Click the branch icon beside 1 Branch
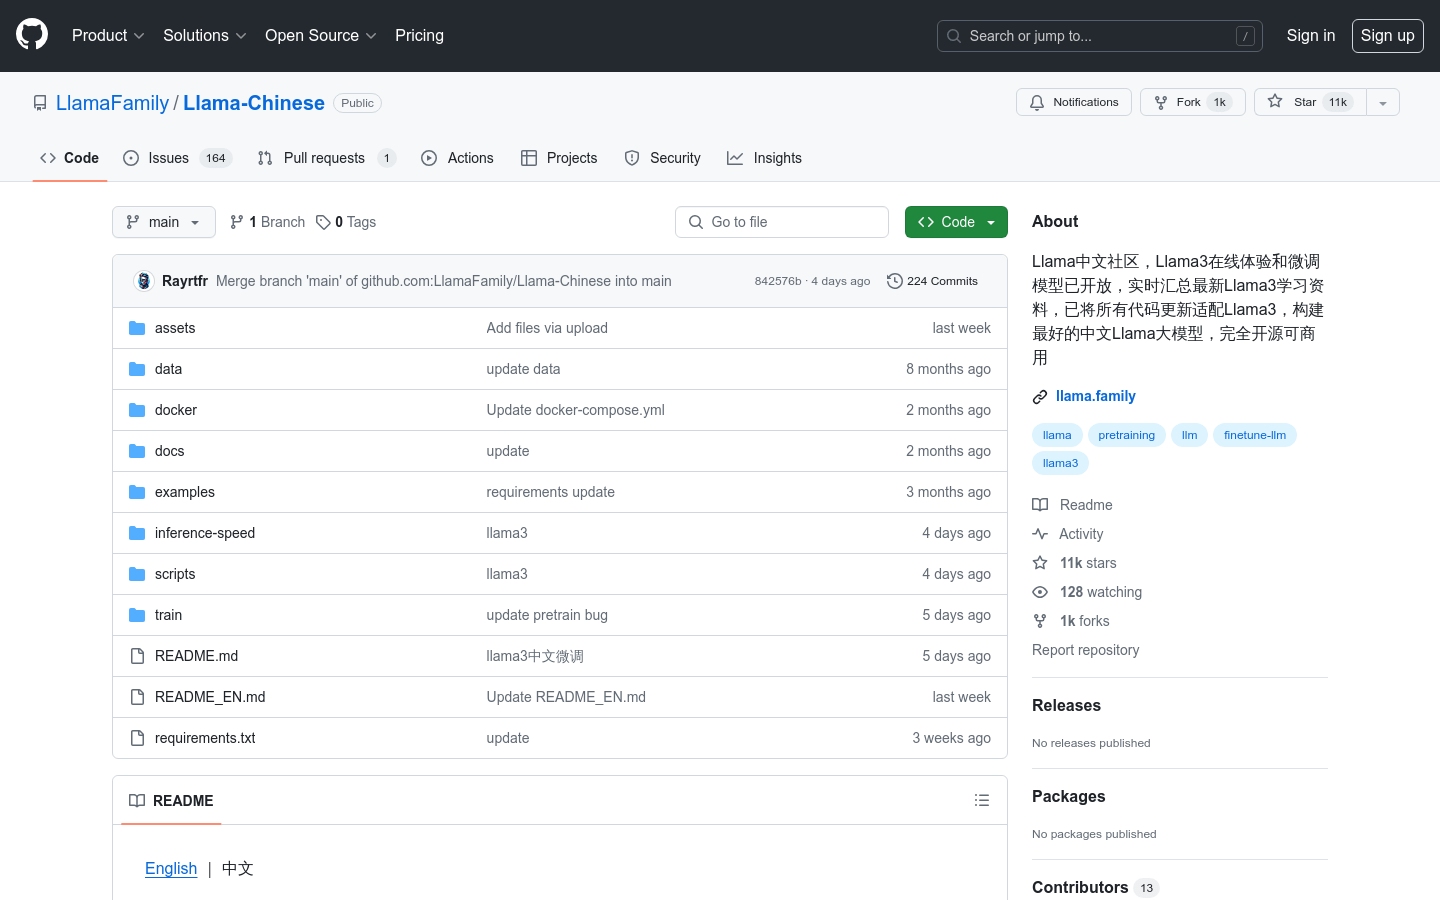 (237, 222)
